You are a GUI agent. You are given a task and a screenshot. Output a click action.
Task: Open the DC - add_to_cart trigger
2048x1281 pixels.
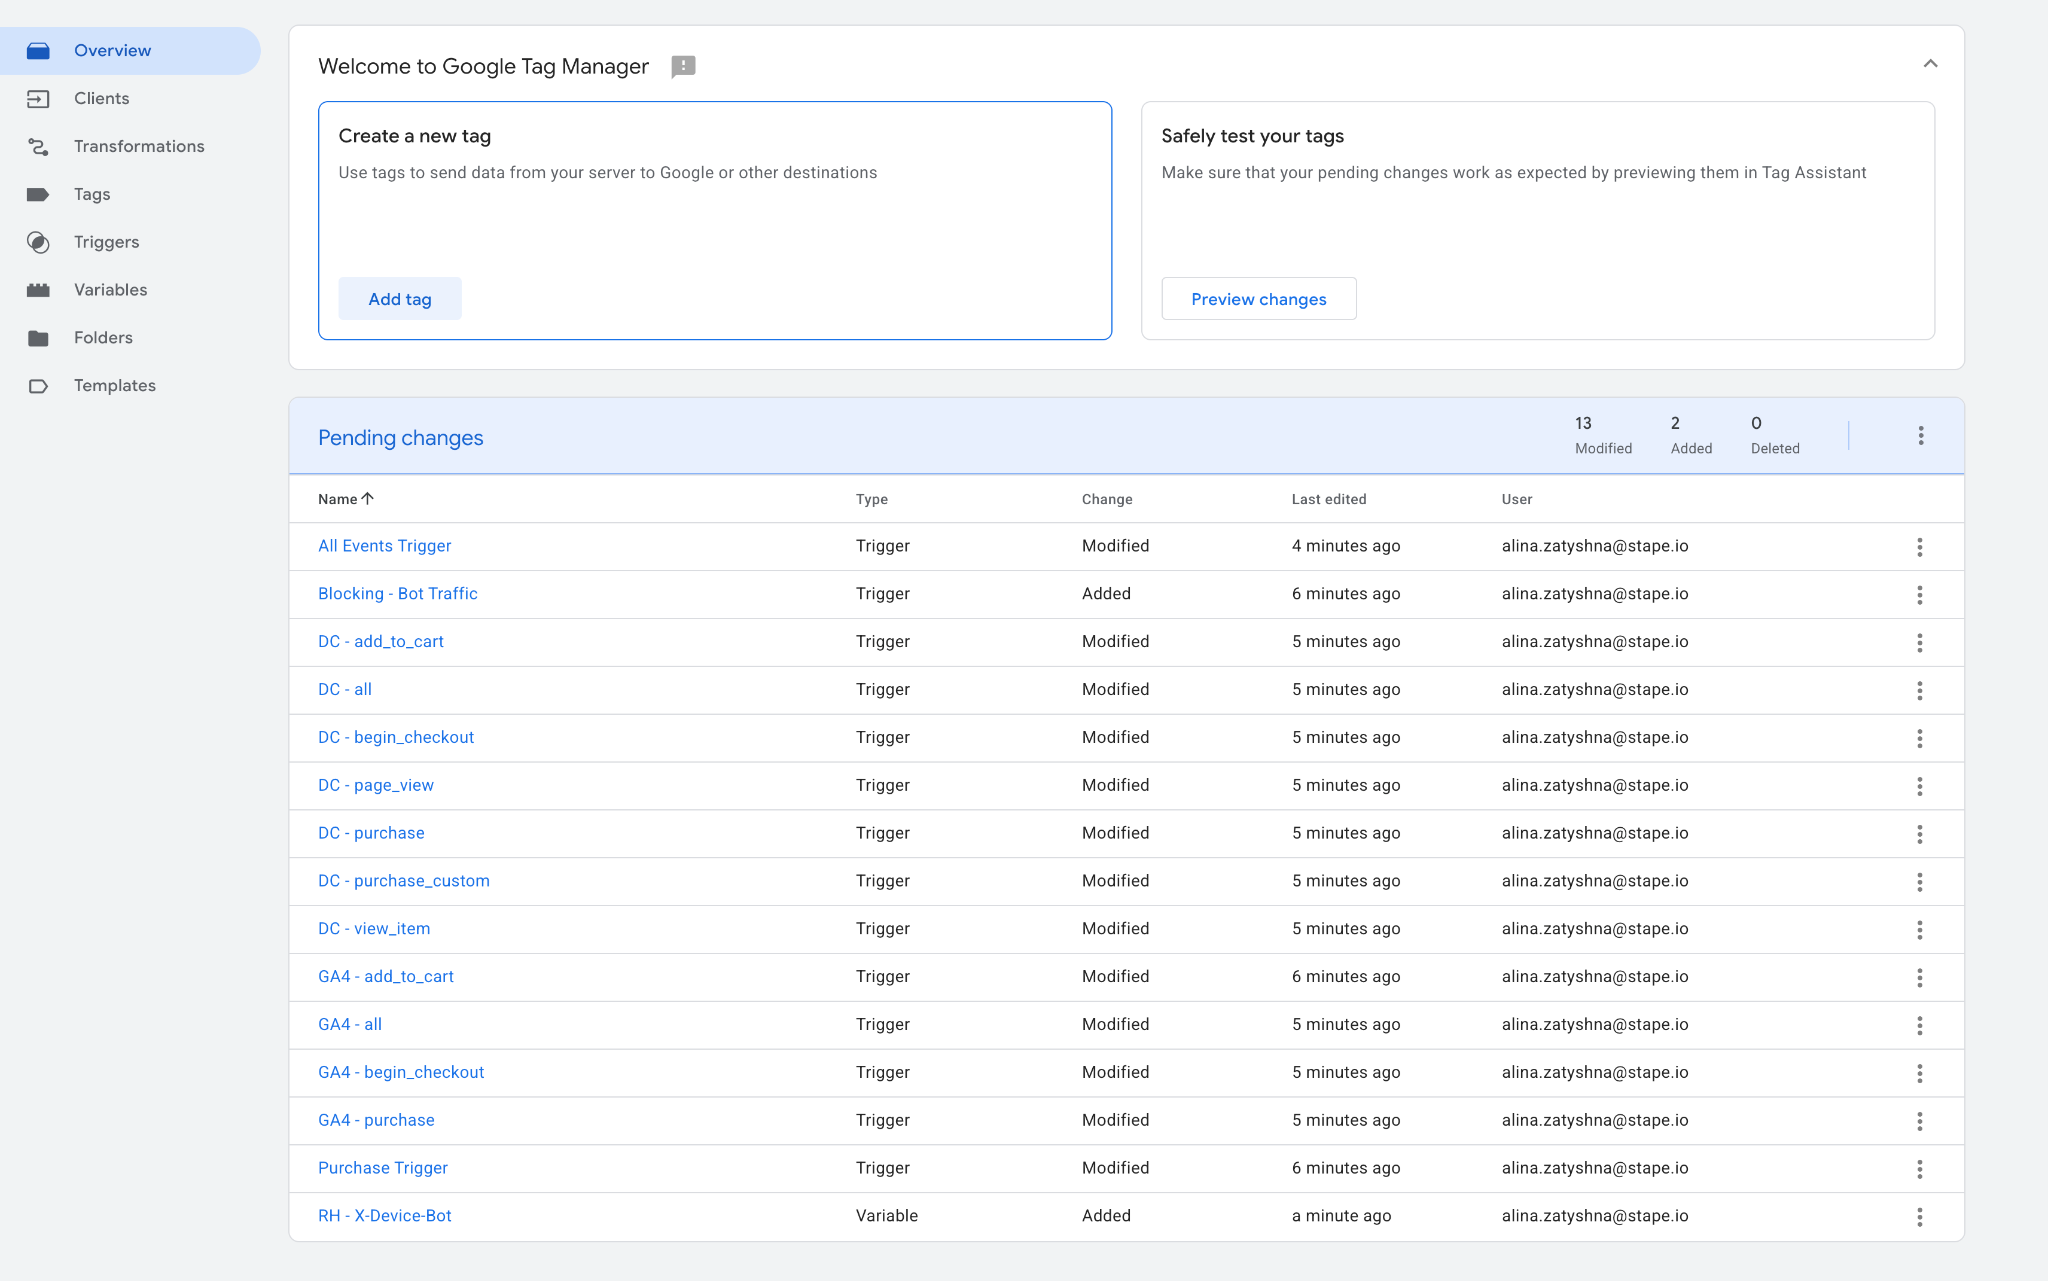click(x=381, y=642)
